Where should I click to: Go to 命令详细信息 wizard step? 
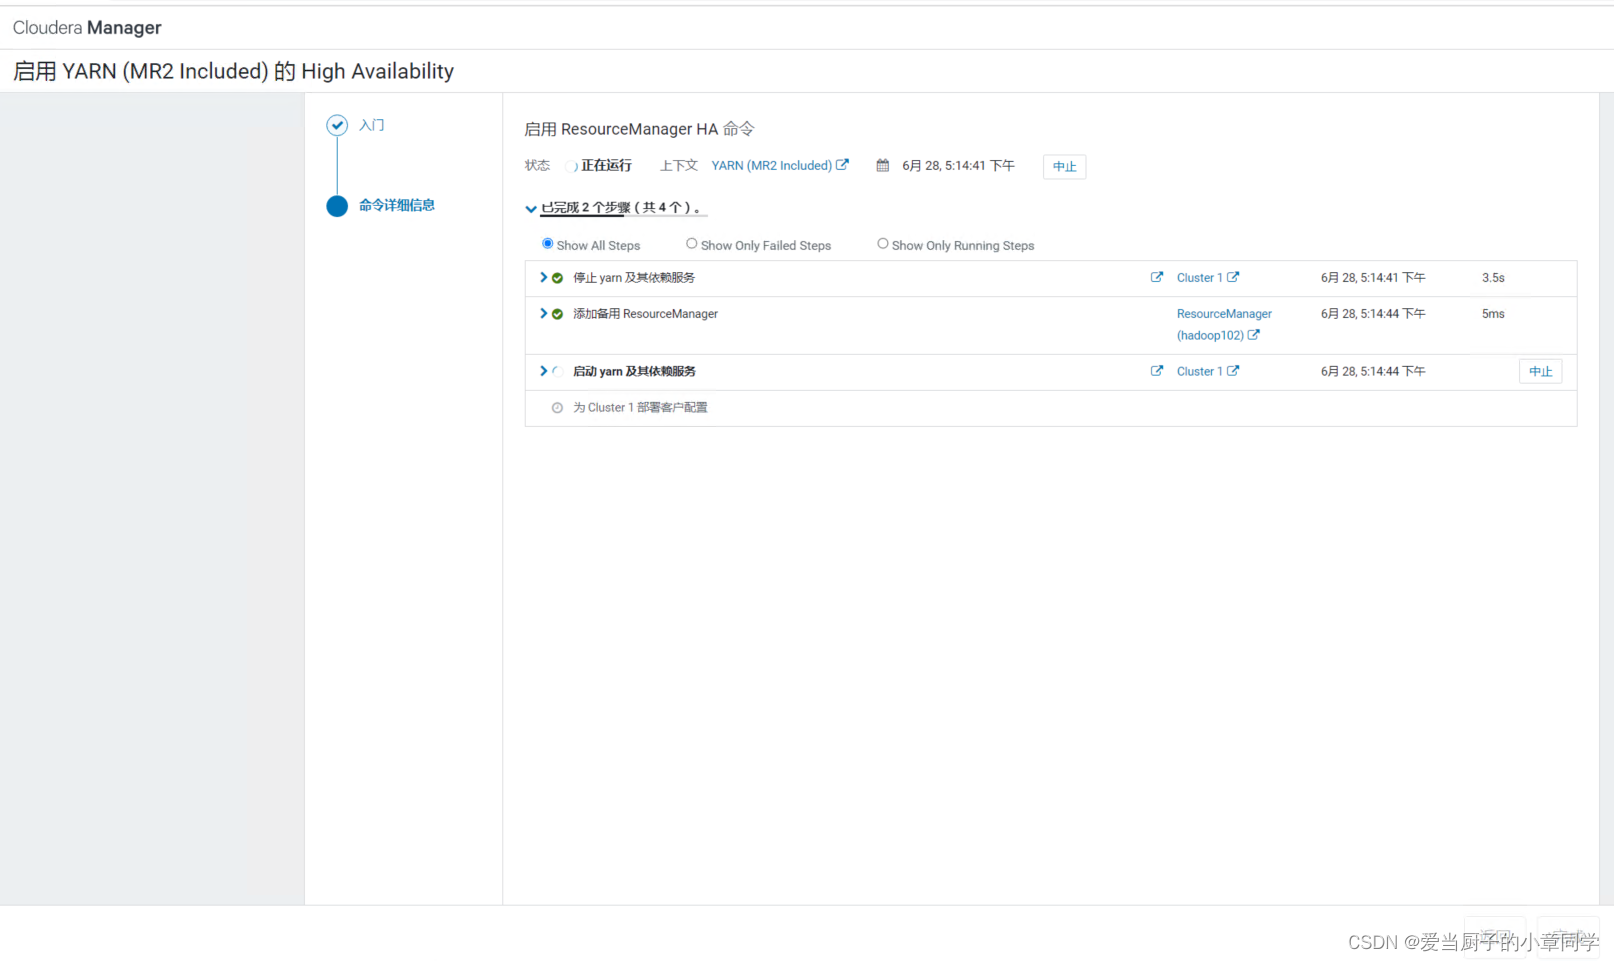point(397,205)
